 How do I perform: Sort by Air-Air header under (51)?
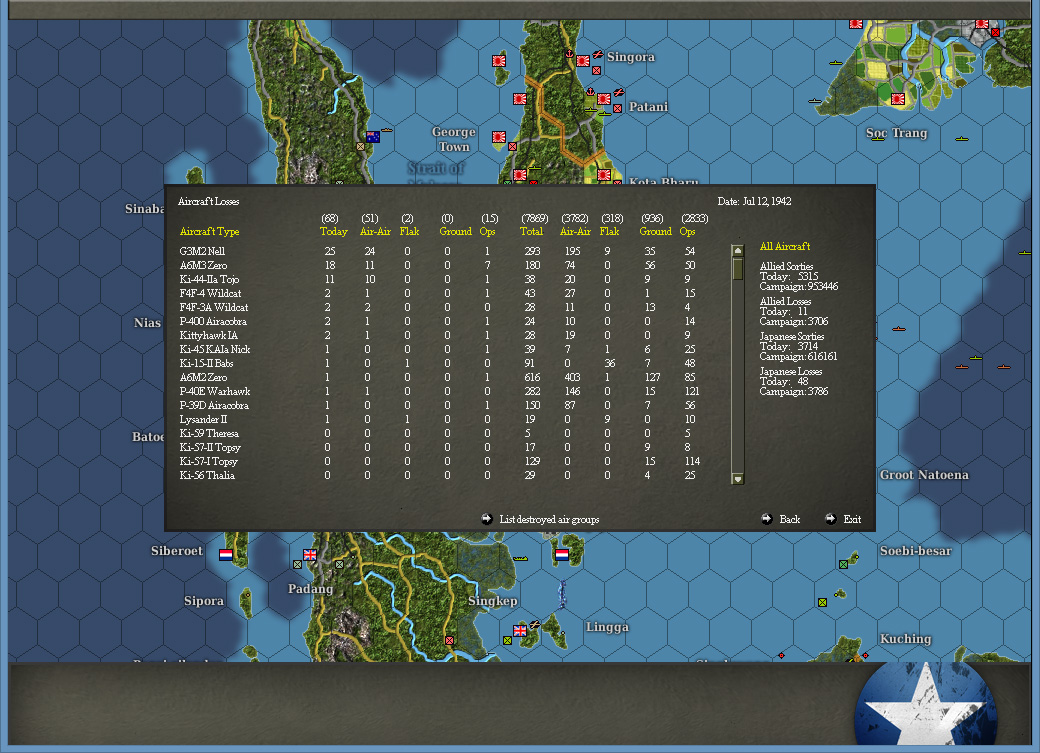[375, 232]
